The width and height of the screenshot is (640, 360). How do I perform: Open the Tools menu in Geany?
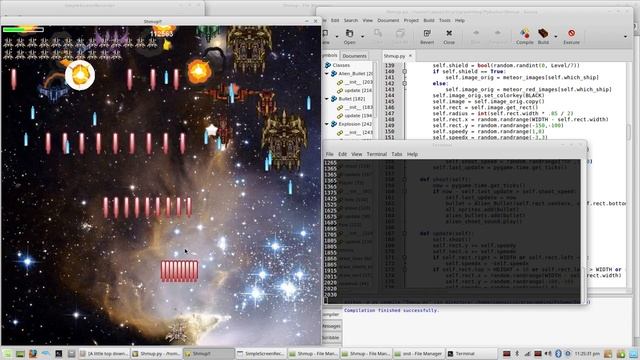click(445, 20)
